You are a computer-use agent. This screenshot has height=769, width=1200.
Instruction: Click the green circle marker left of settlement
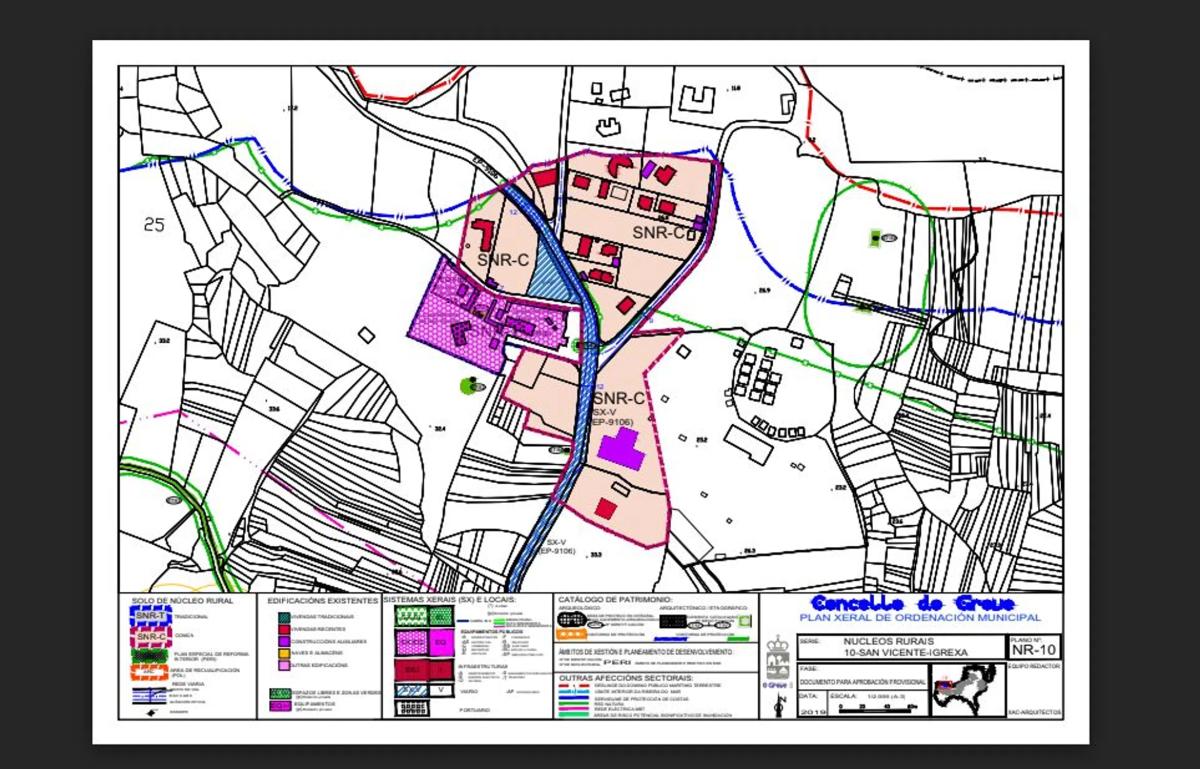click(x=467, y=385)
